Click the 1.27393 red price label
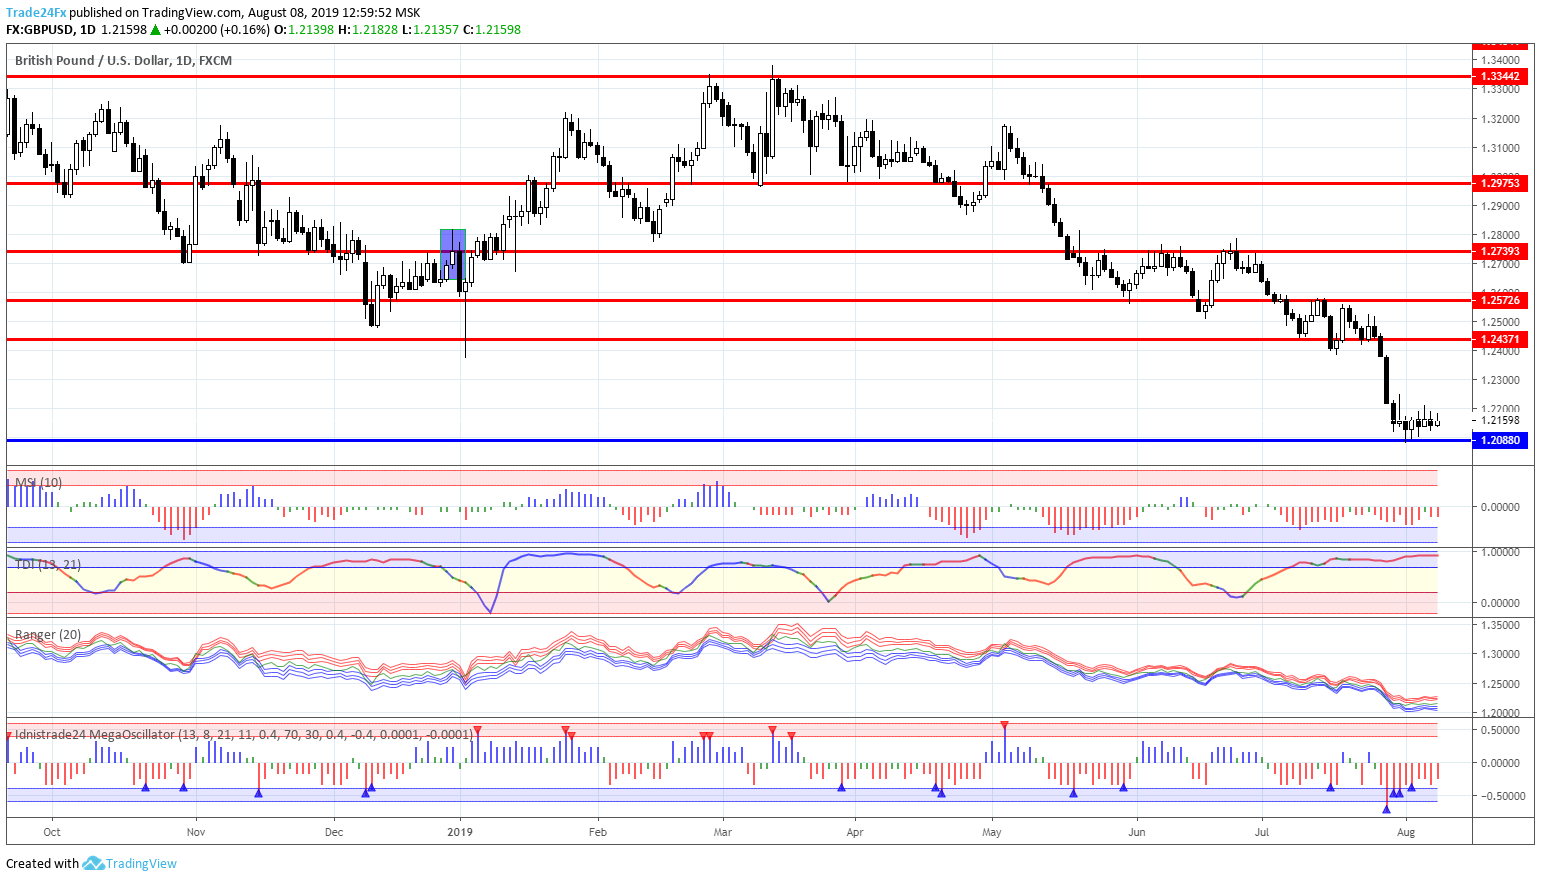 (1500, 251)
